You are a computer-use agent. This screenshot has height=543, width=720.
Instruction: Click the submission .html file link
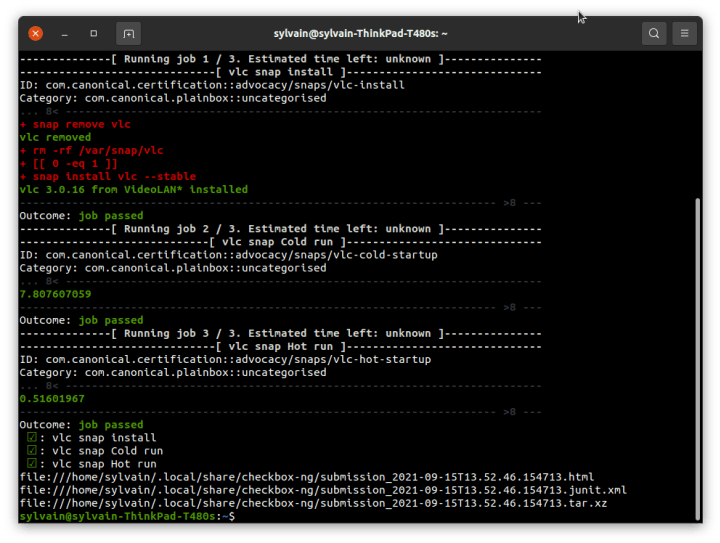click(307, 477)
